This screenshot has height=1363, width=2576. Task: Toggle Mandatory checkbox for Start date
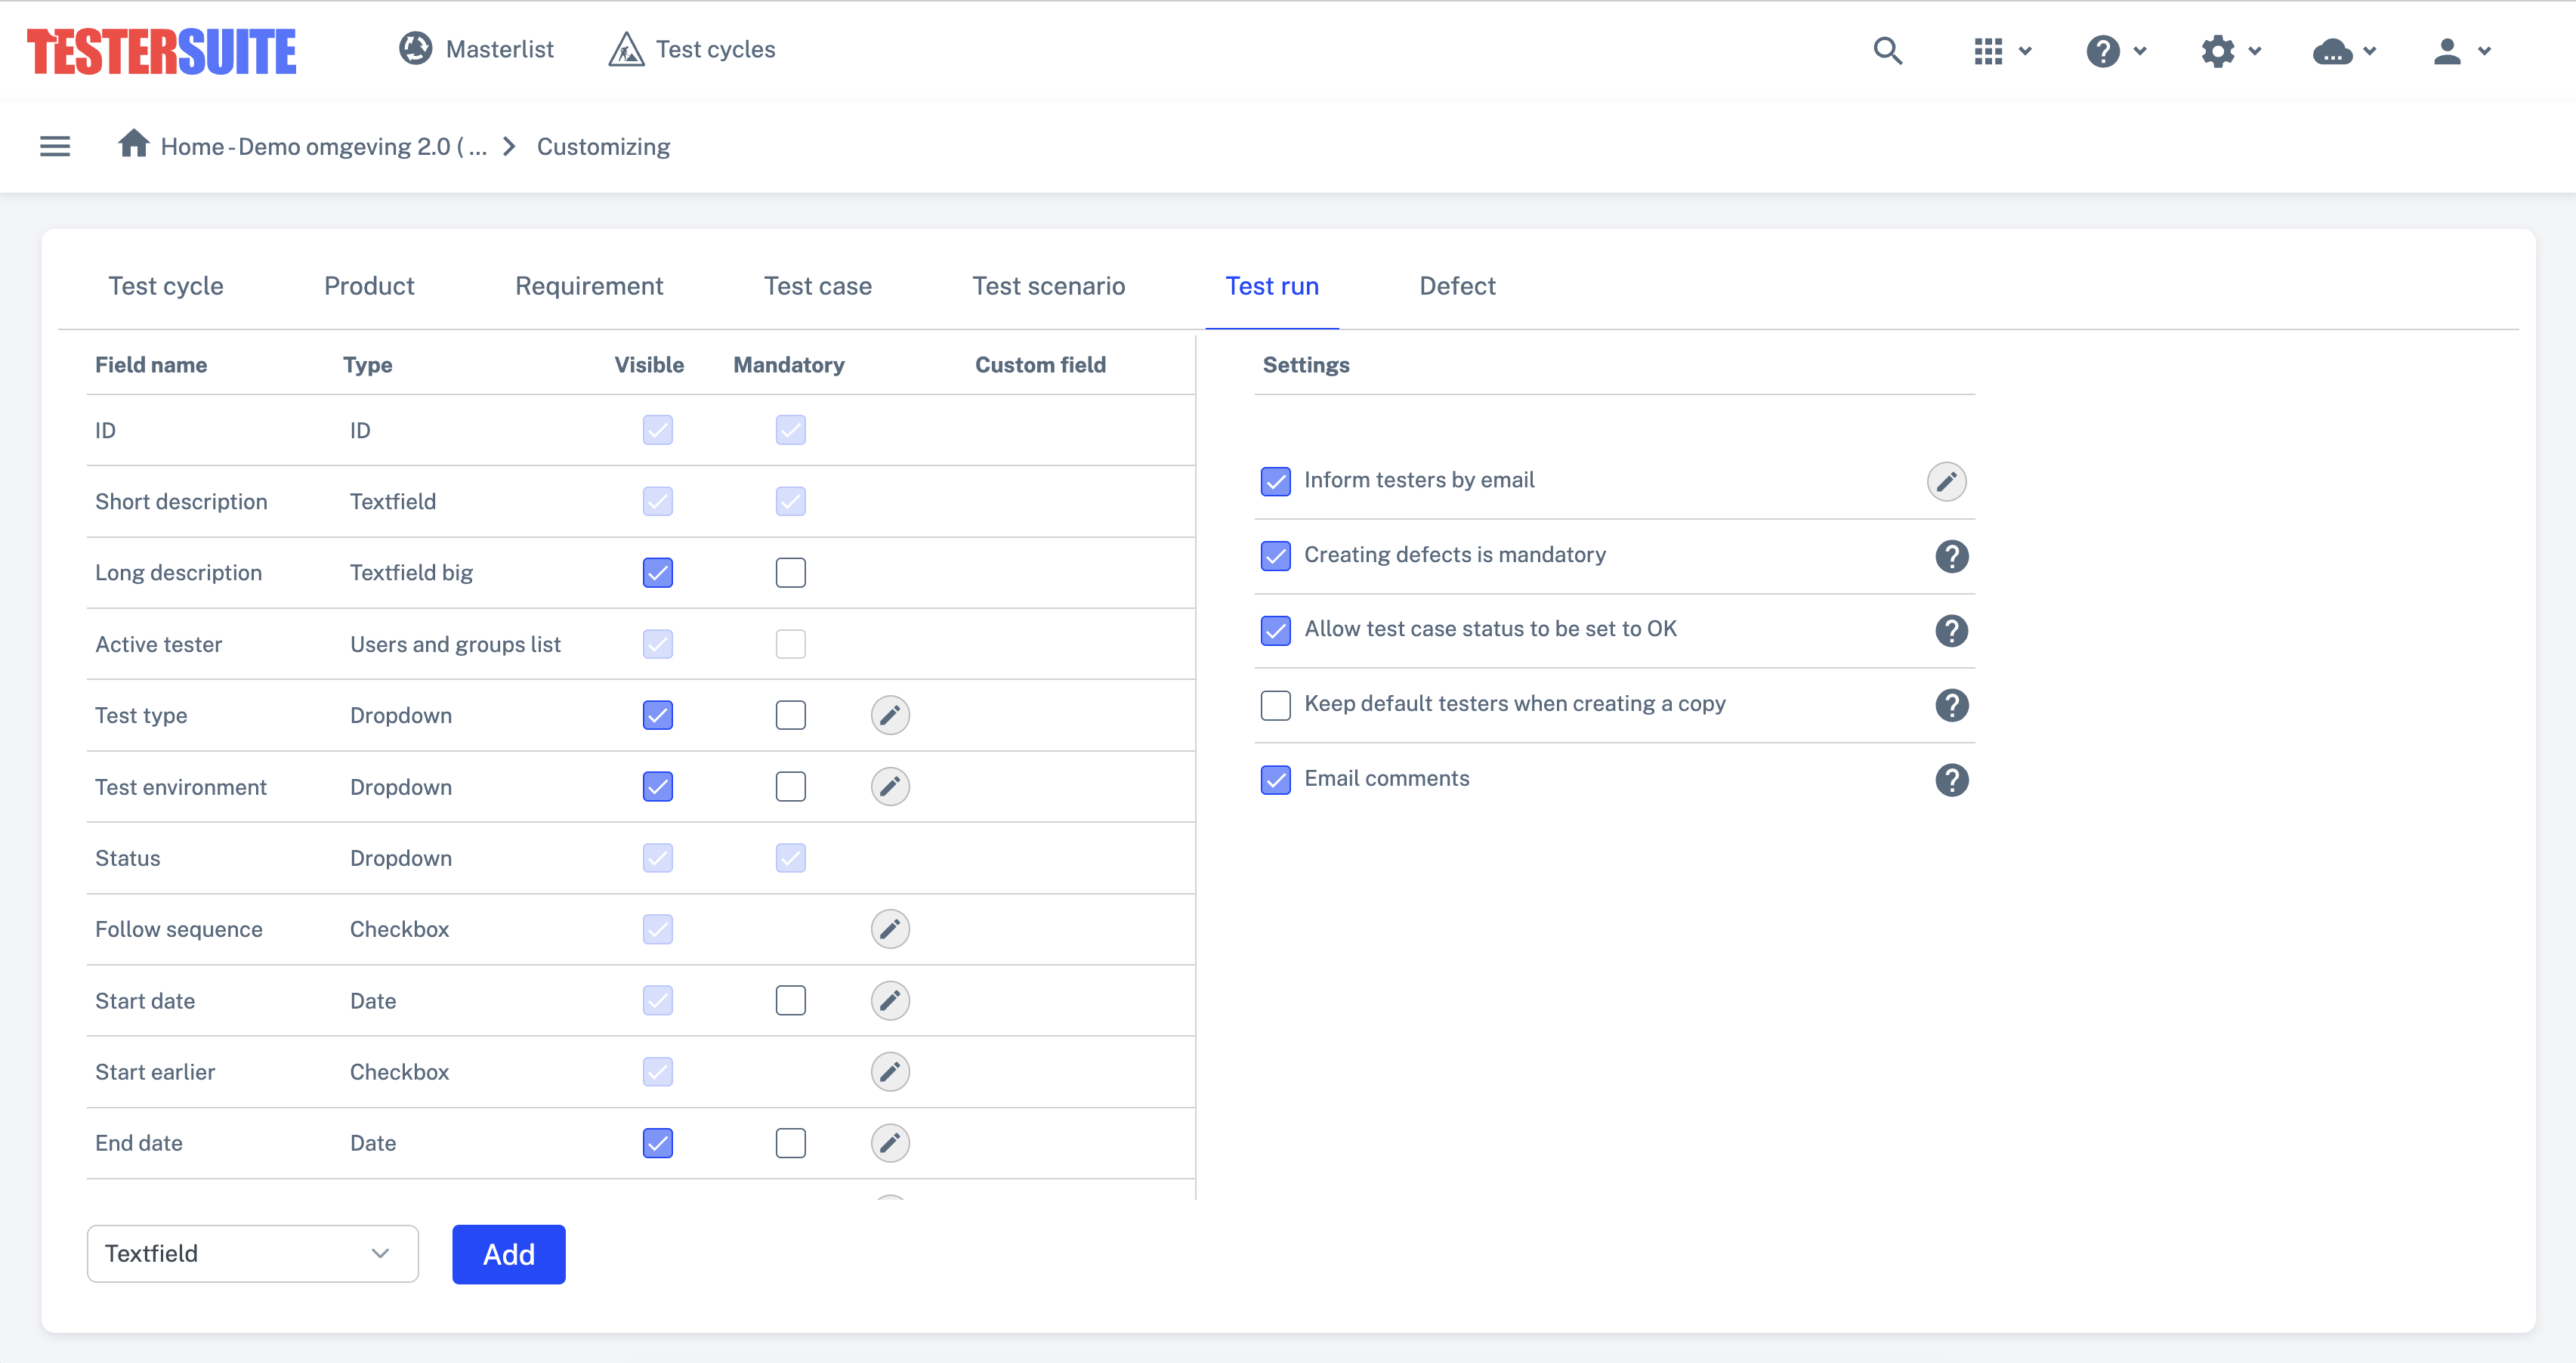click(x=791, y=1000)
